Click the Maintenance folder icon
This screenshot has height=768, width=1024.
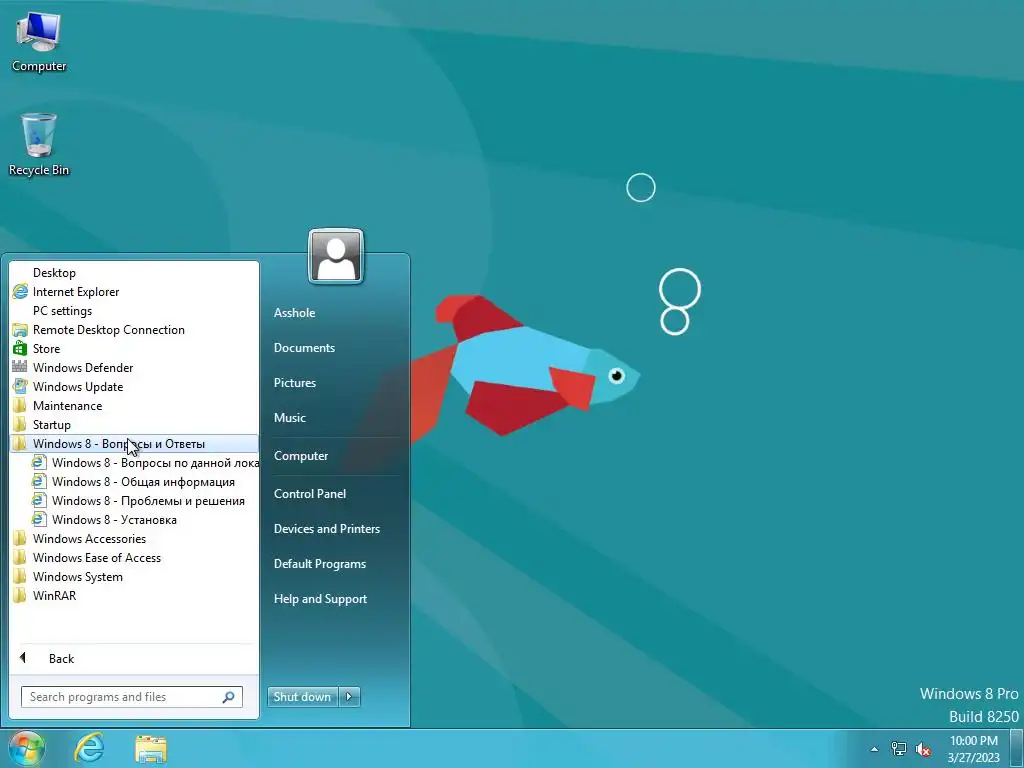coord(20,406)
